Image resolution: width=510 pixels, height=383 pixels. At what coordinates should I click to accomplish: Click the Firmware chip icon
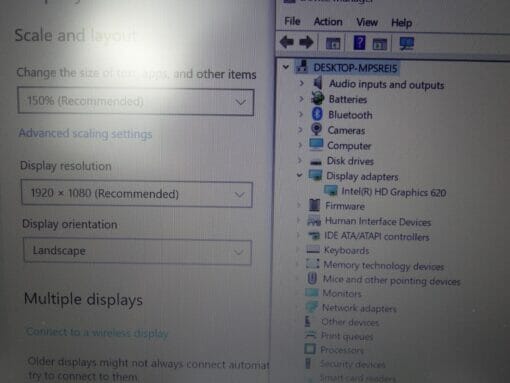[314, 205]
